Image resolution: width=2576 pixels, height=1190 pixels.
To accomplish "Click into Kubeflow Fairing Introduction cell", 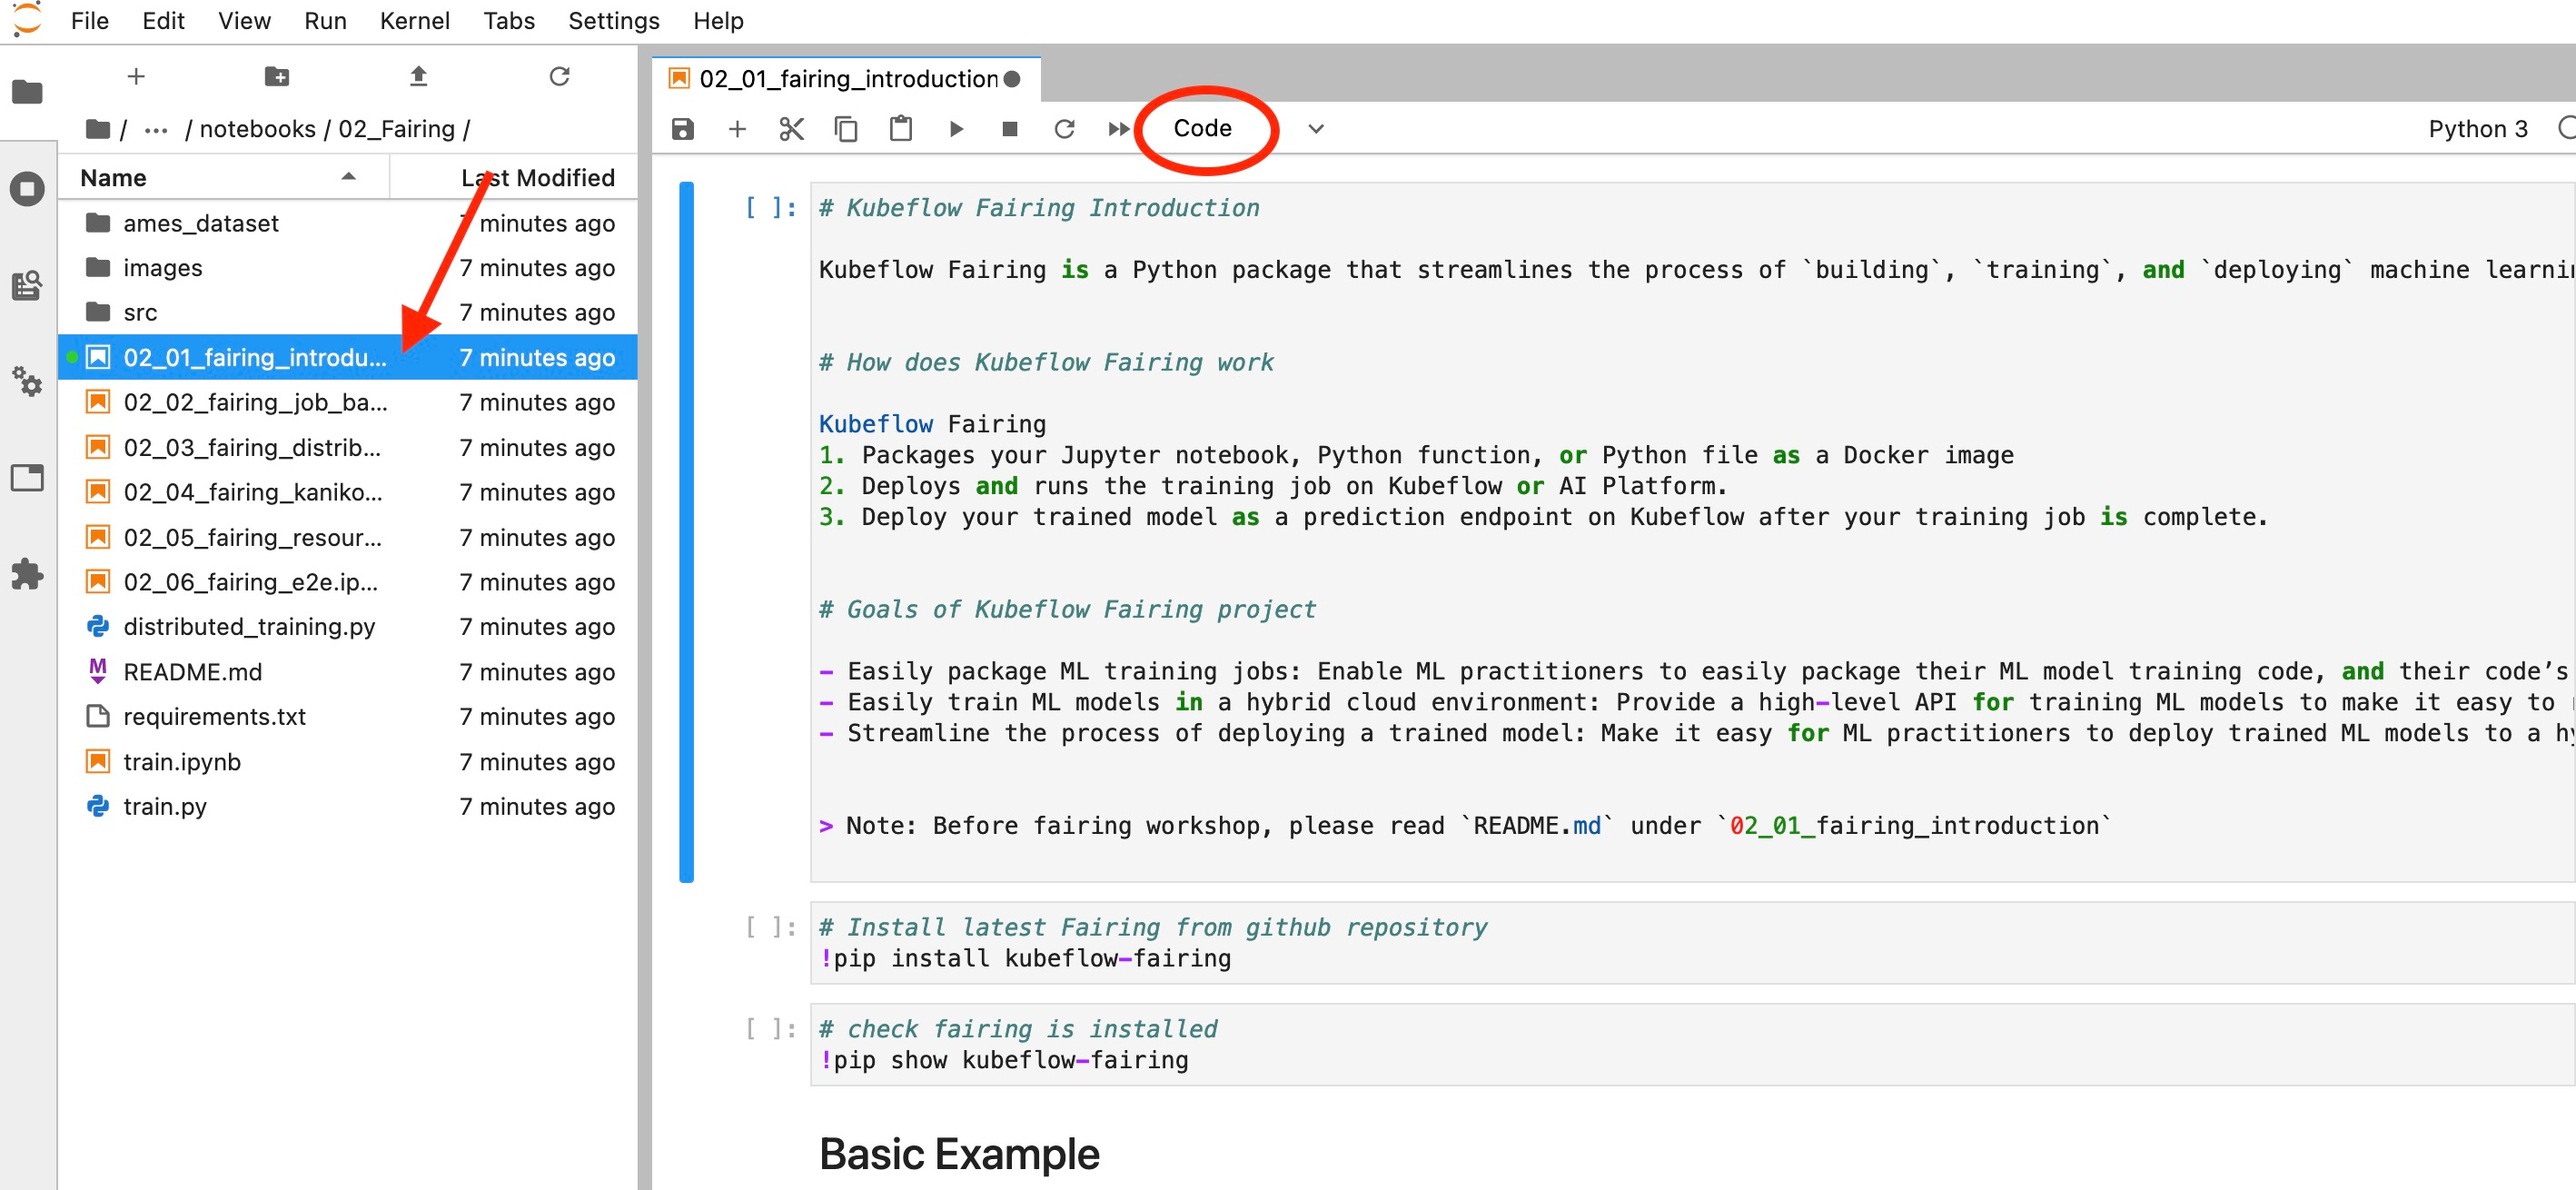I will coord(1692,532).
